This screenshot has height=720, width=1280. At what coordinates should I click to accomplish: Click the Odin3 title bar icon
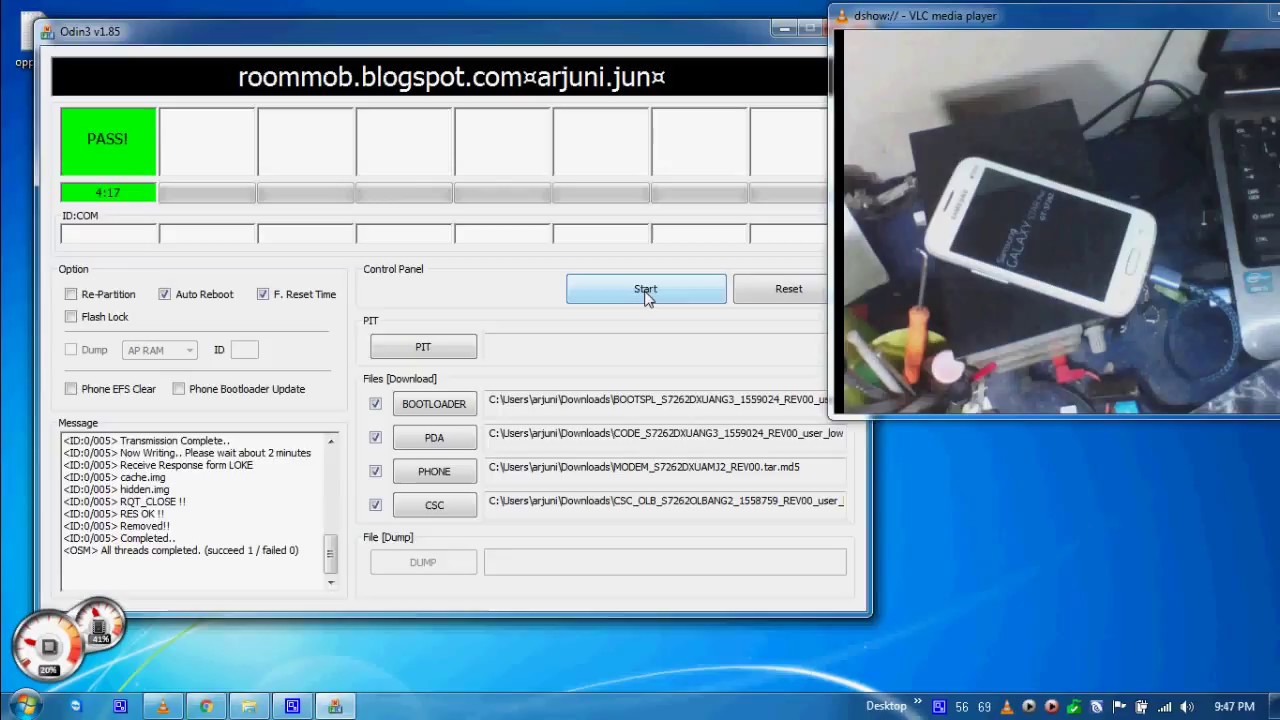(47, 31)
